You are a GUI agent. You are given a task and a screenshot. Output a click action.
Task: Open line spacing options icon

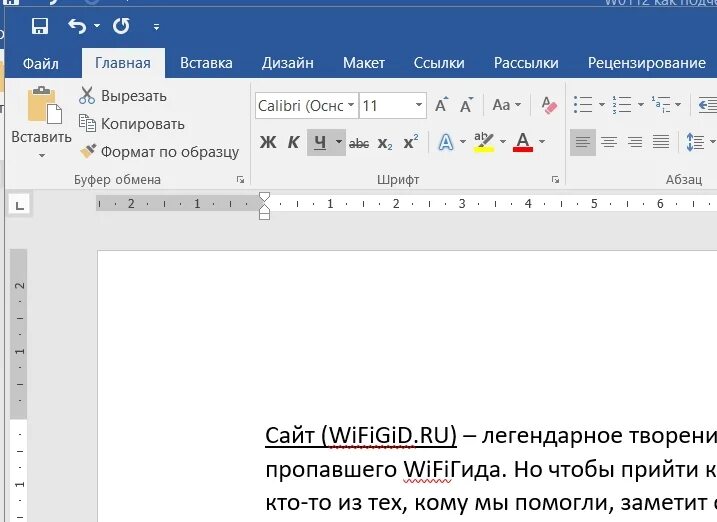pos(695,143)
